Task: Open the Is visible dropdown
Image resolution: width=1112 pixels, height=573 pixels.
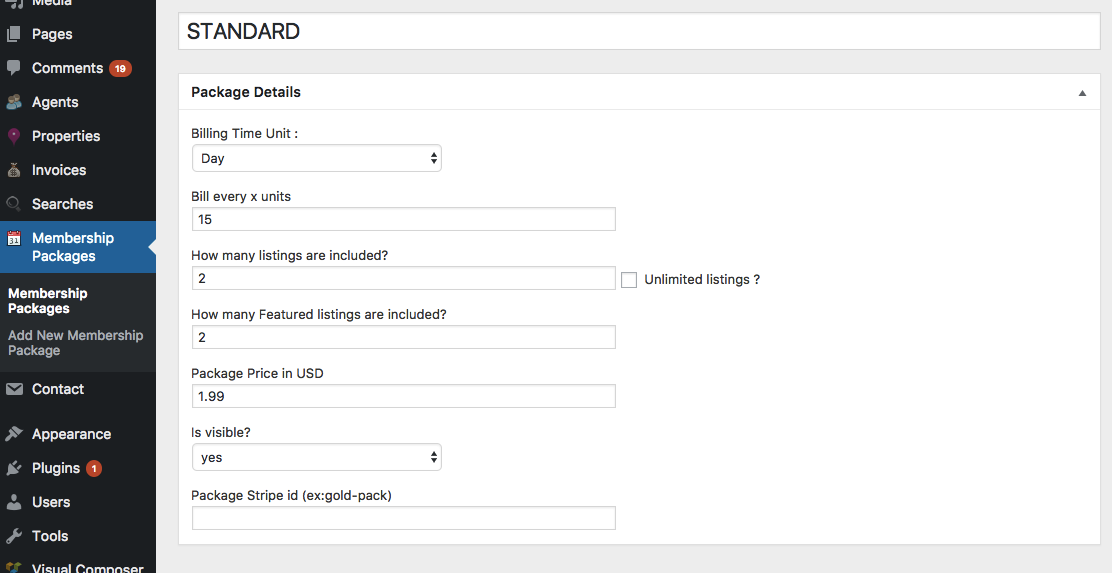Action: (x=316, y=457)
